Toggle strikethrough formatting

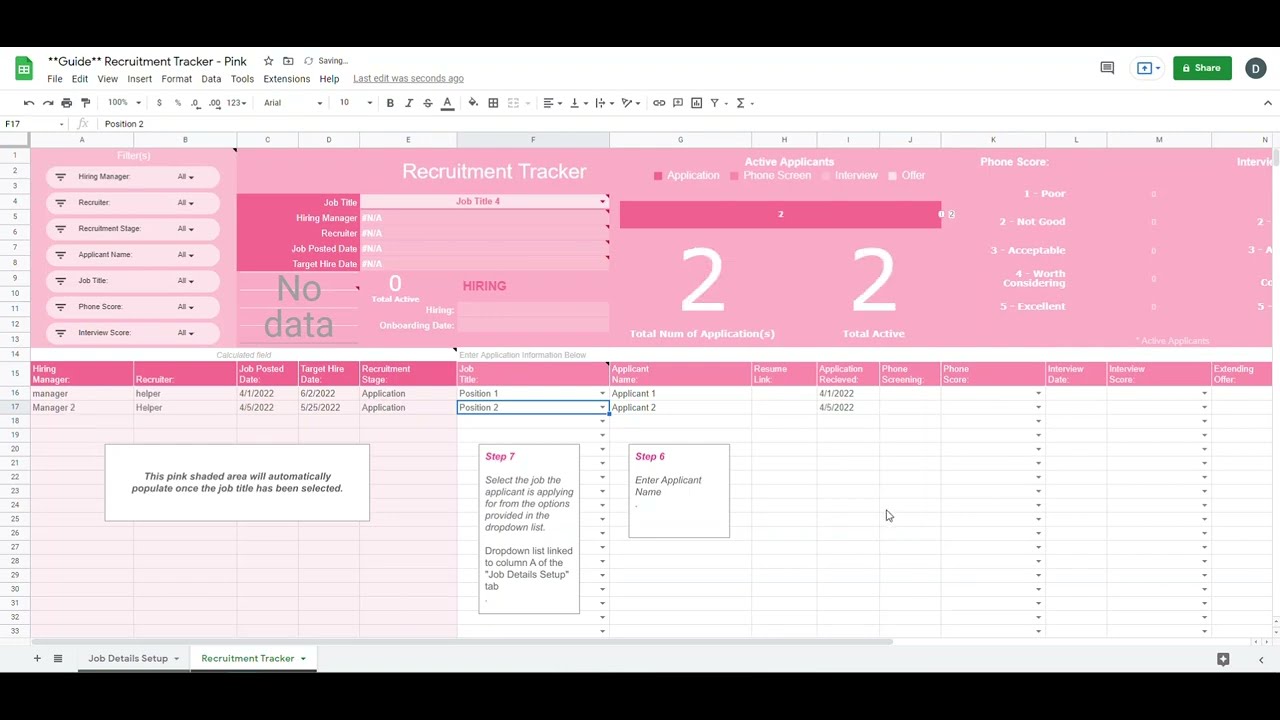[428, 103]
